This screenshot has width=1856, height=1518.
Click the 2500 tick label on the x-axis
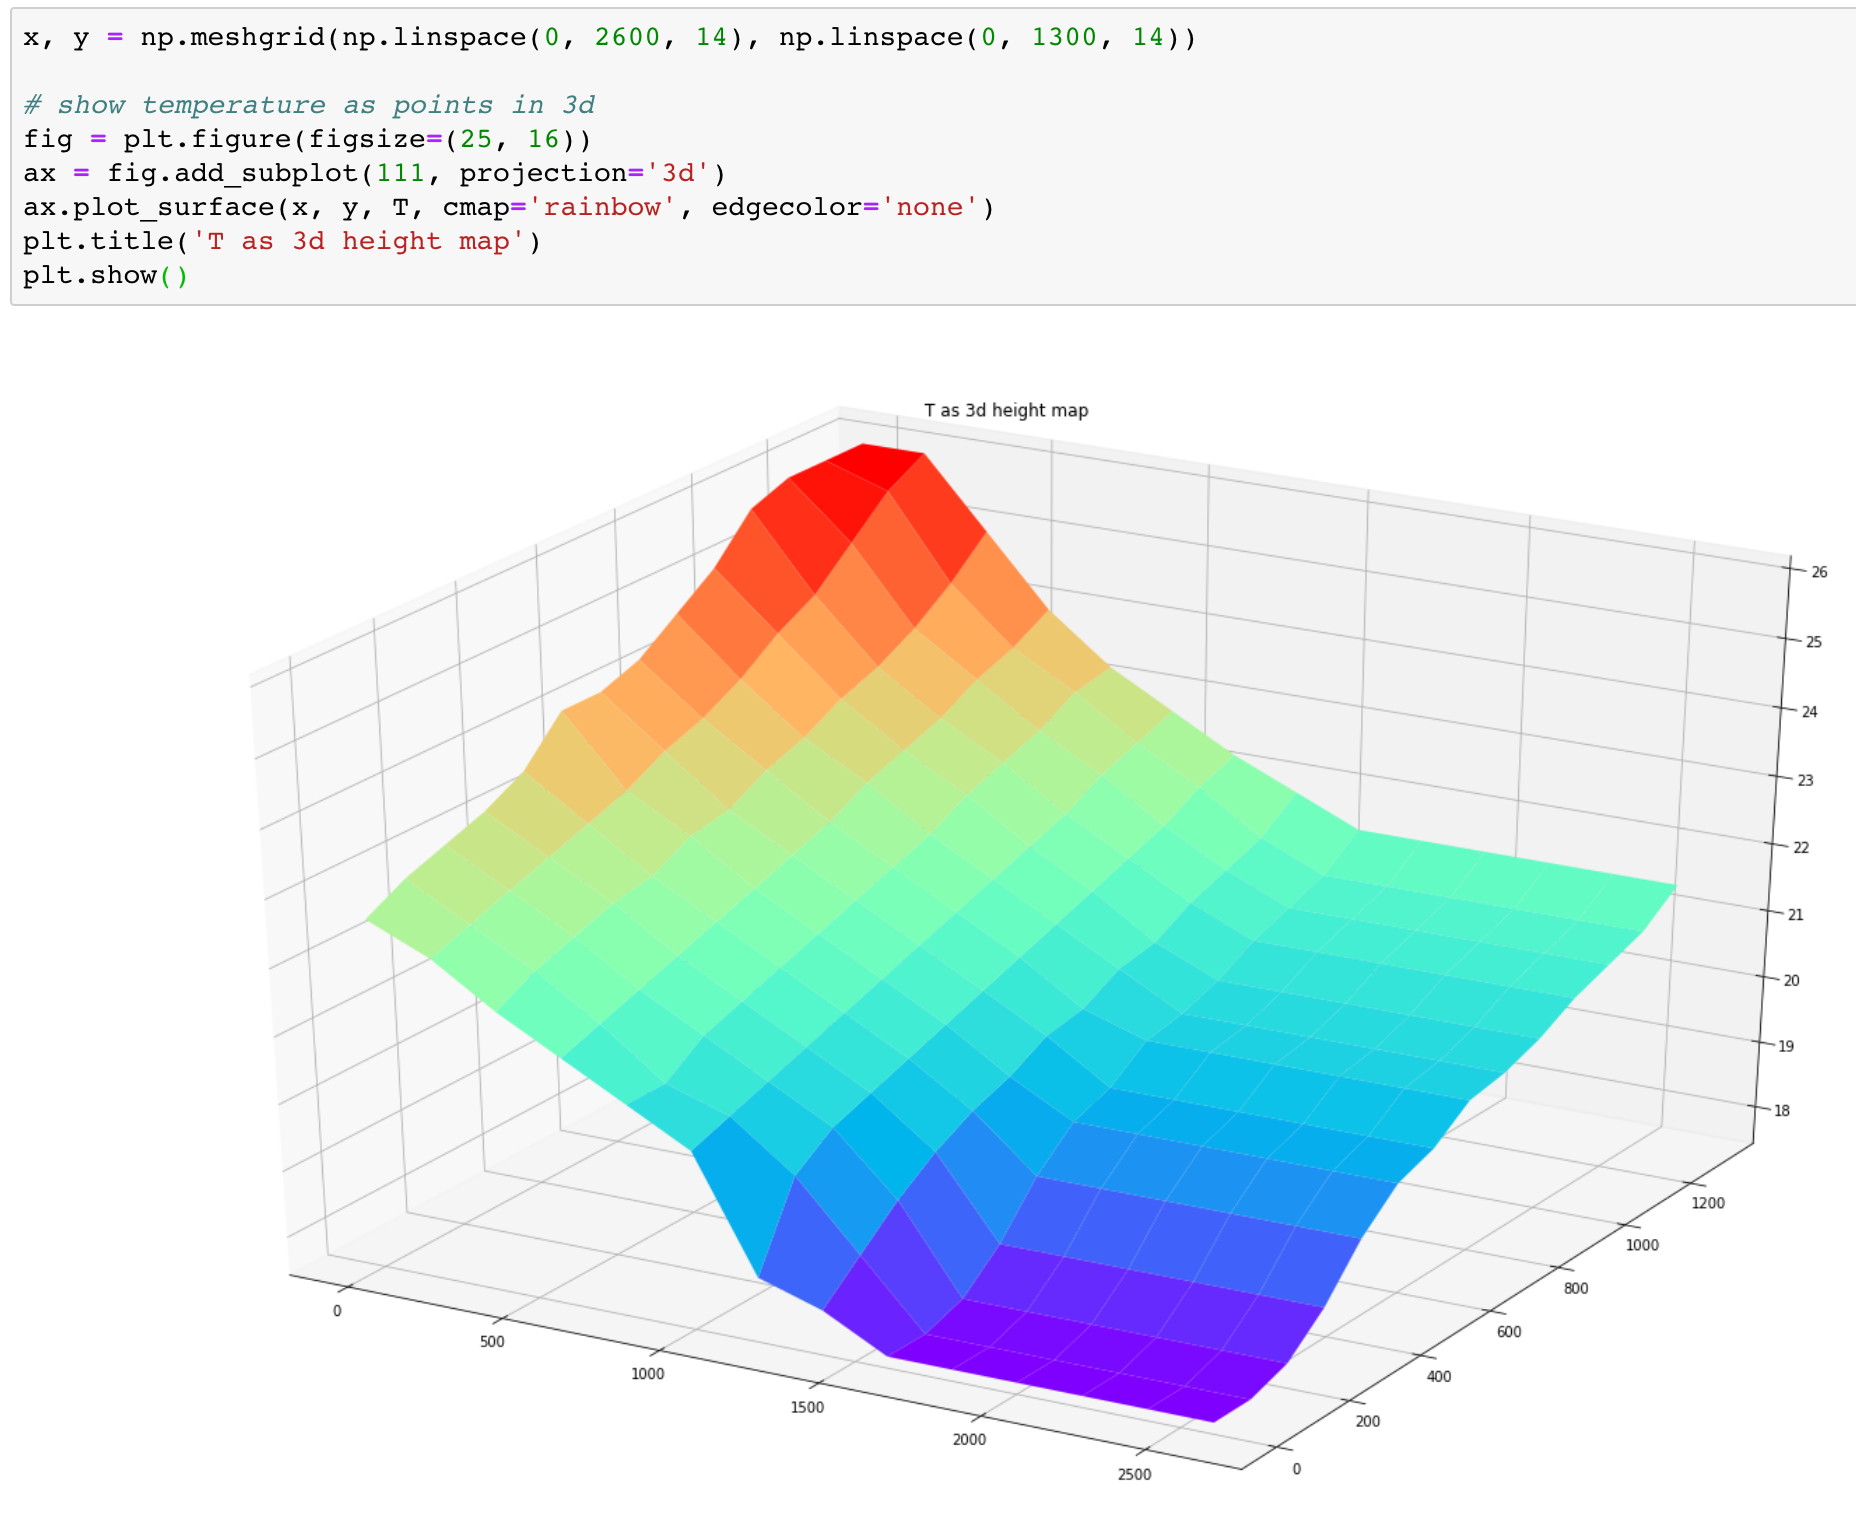(x=1134, y=1474)
